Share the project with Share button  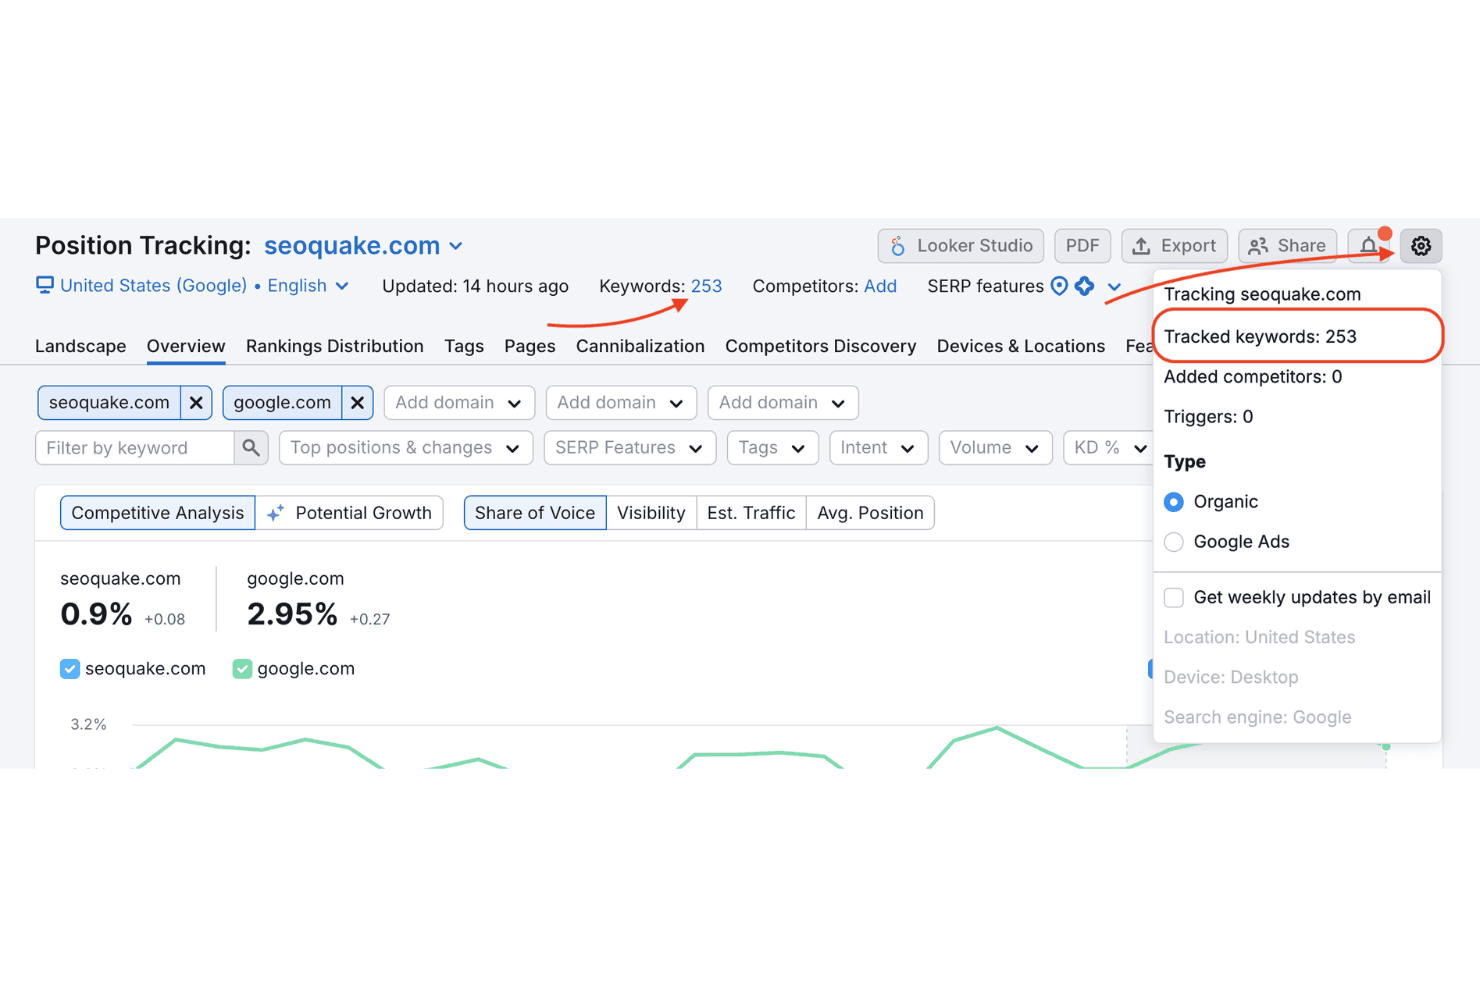coord(1287,246)
